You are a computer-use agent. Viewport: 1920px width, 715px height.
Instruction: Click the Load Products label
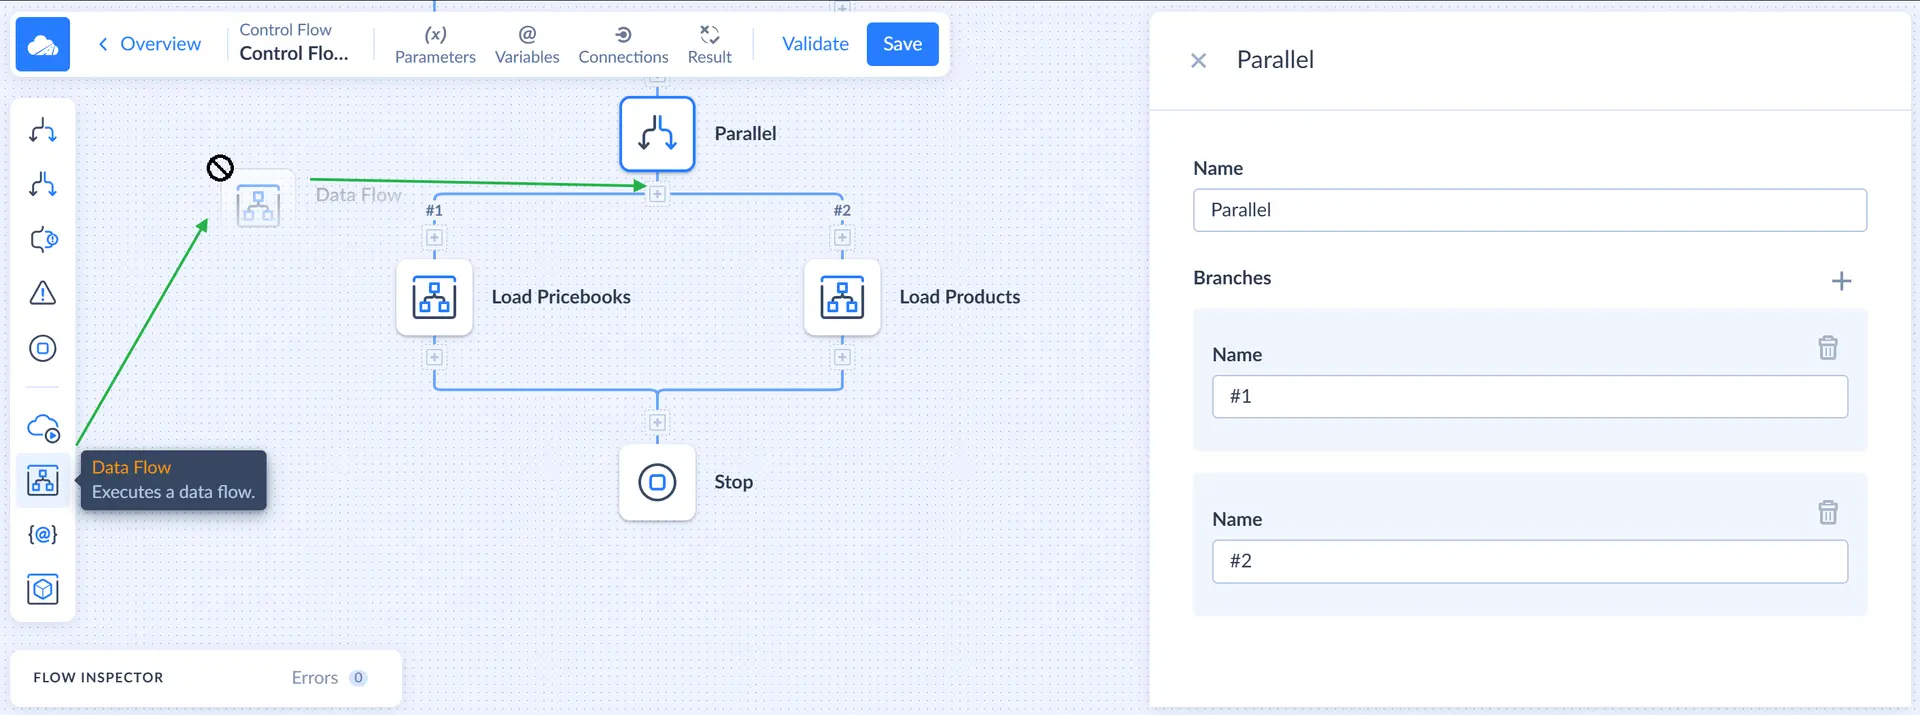pyautogui.click(x=960, y=297)
